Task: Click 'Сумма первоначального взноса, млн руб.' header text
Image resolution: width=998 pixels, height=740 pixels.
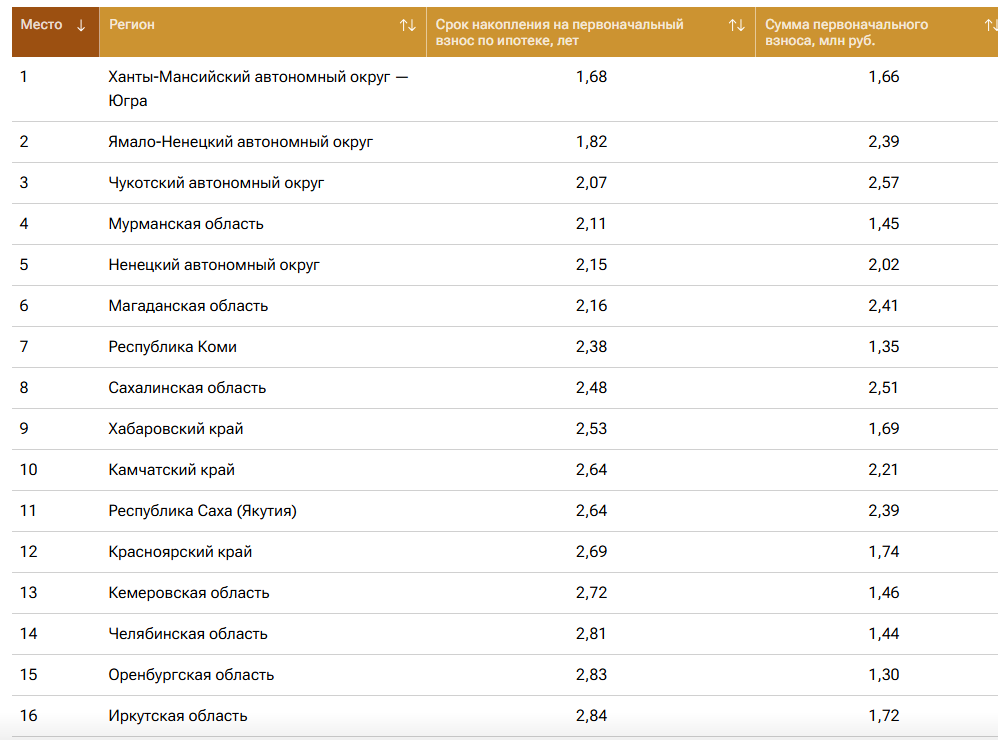Action: (x=846, y=33)
